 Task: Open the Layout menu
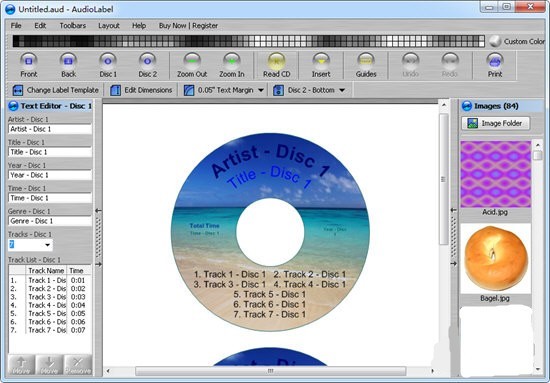point(109,26)
